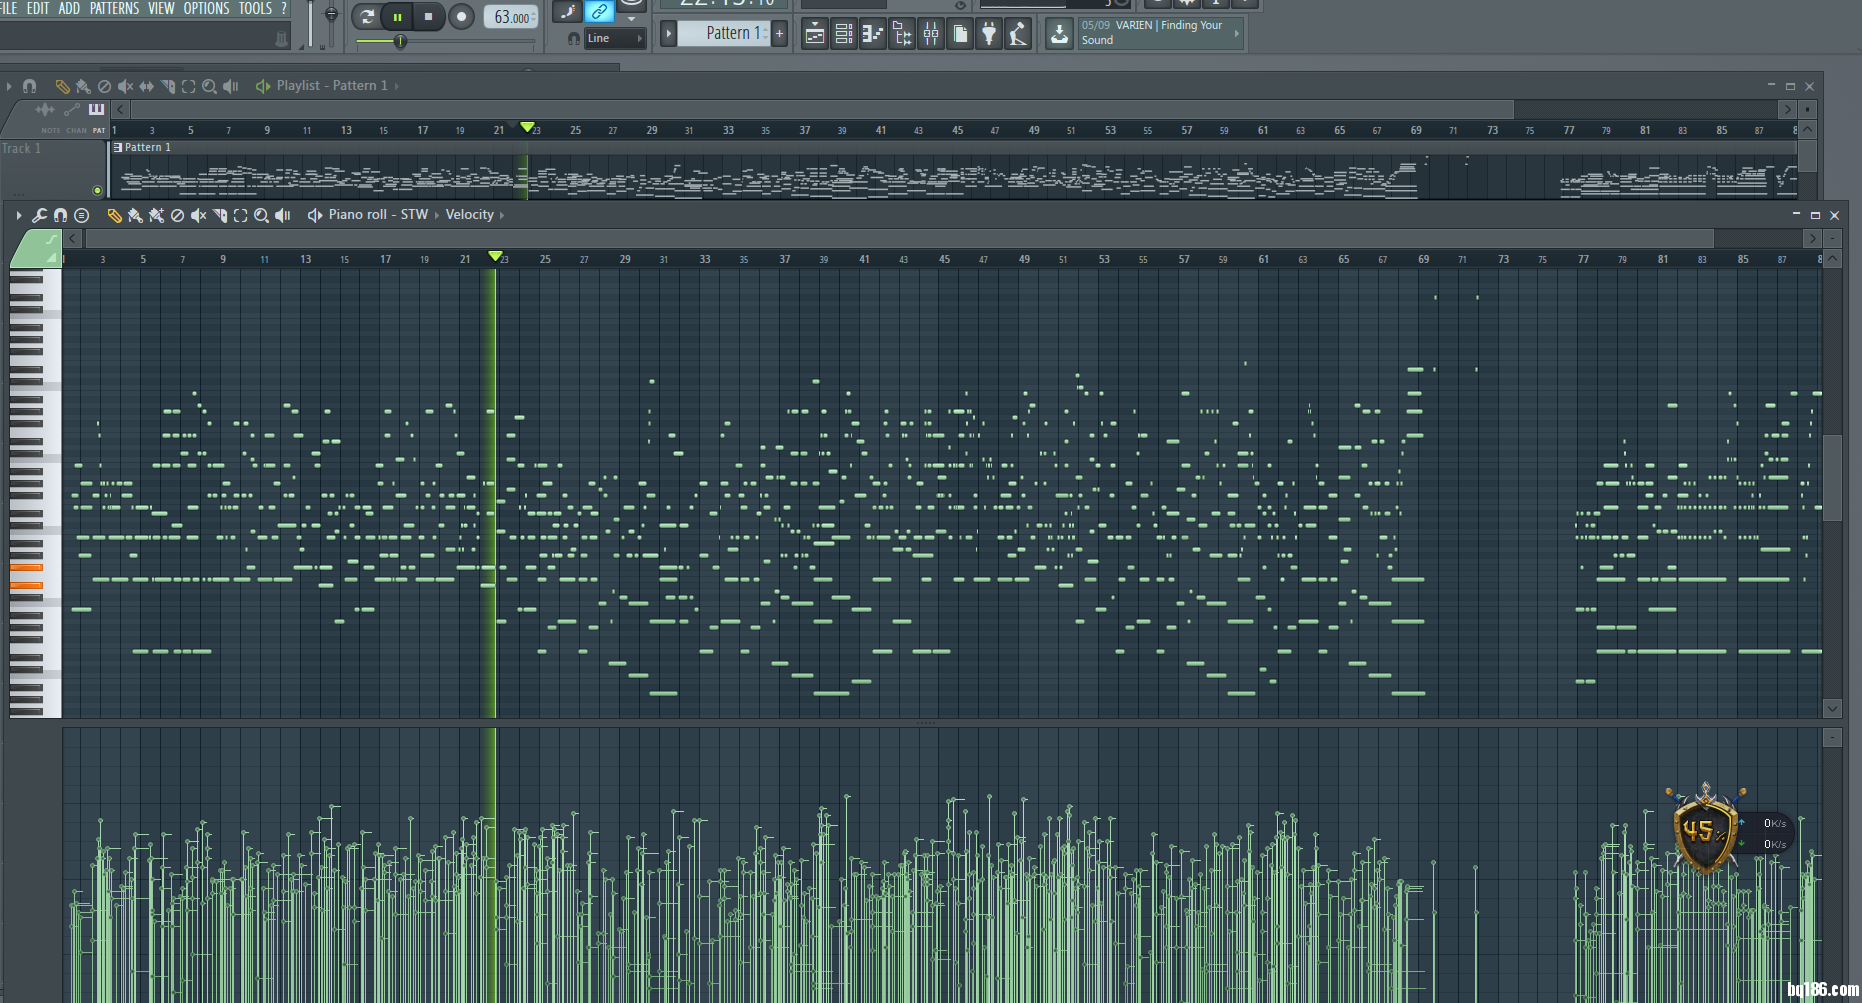Open the browser/plugin picker button
The width and height of the screenshot is (1862, 1003).
coord(902,34)
